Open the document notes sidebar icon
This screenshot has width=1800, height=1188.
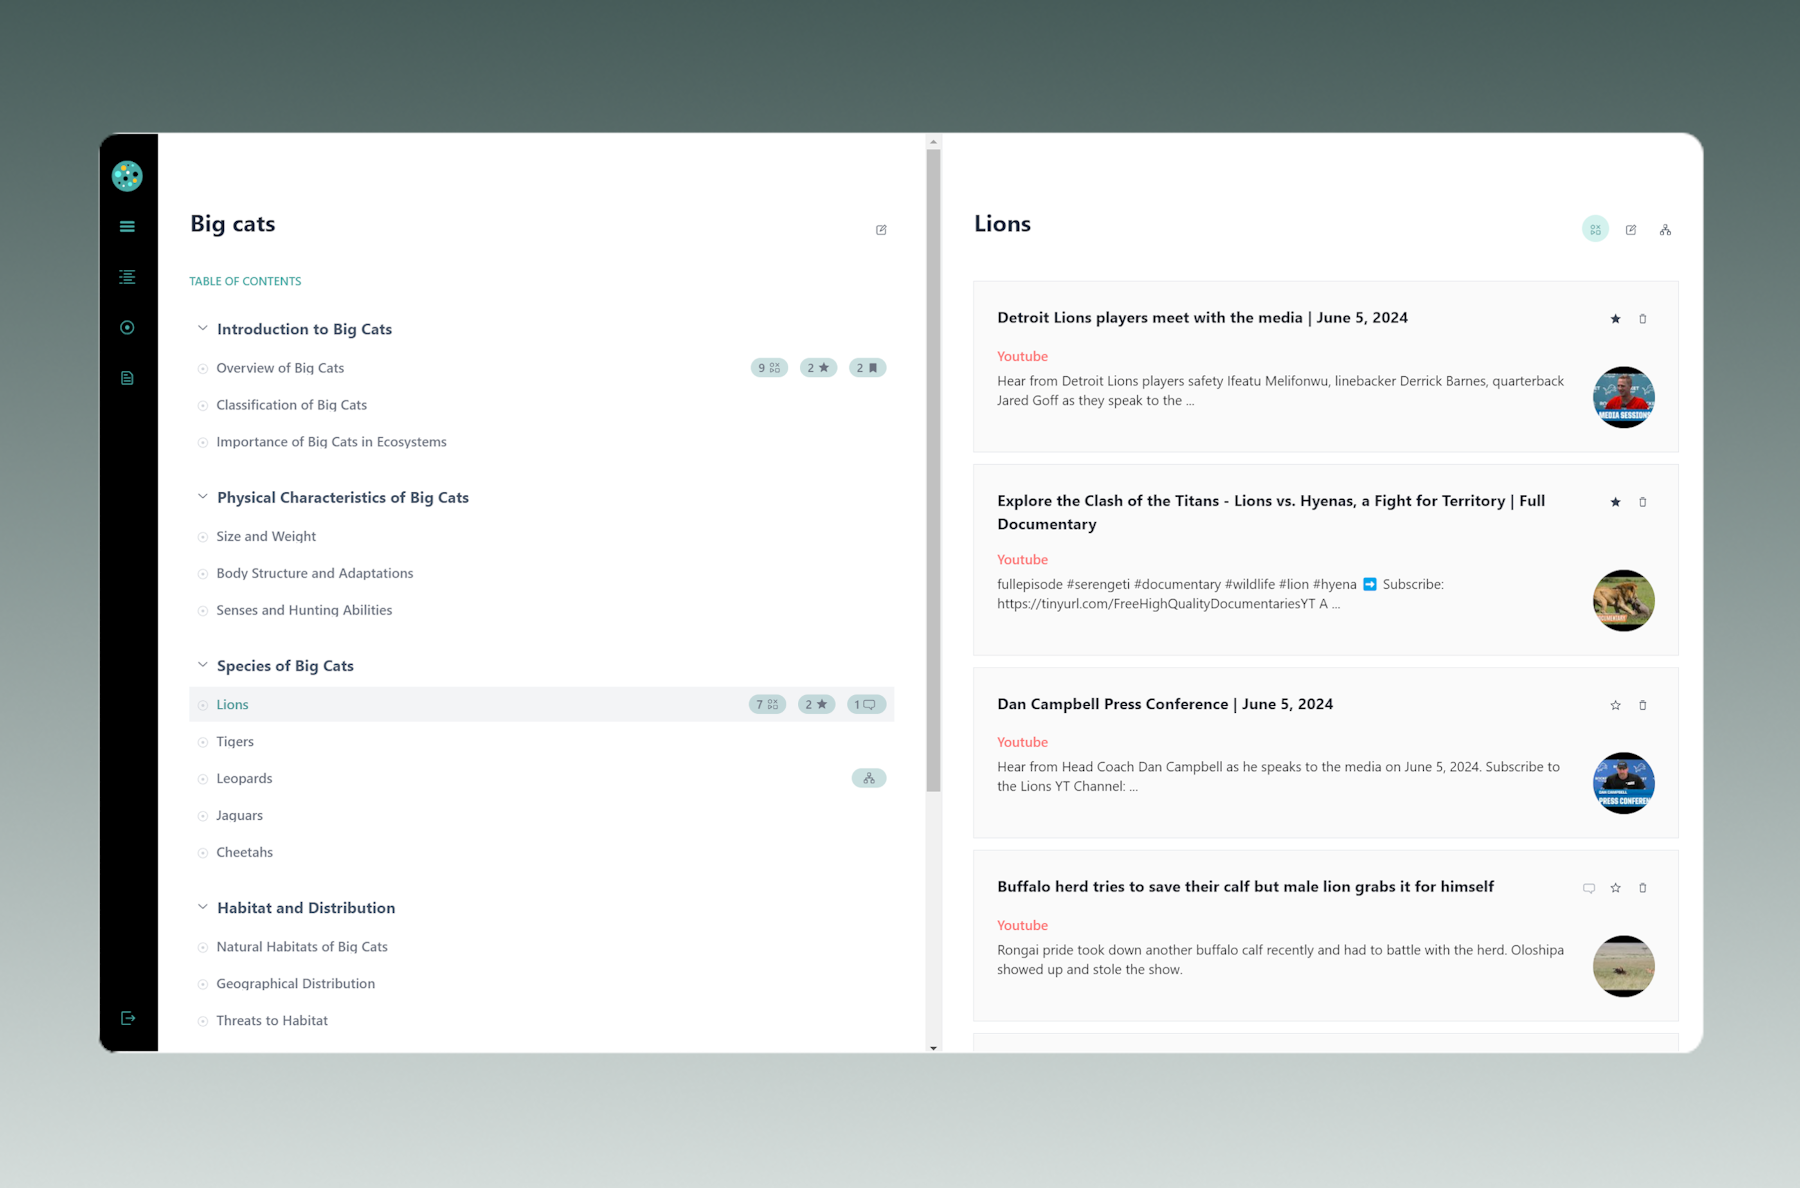pos(127,378)
